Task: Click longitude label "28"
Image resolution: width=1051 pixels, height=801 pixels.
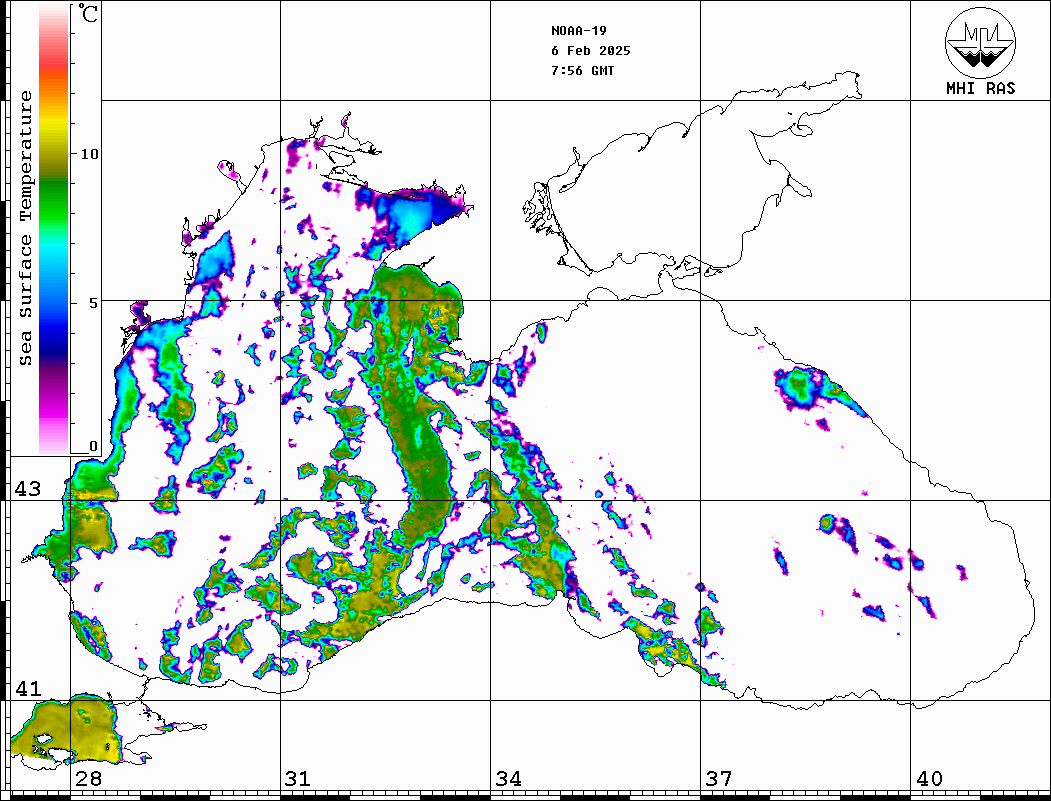Action: (x=88, y=779)
